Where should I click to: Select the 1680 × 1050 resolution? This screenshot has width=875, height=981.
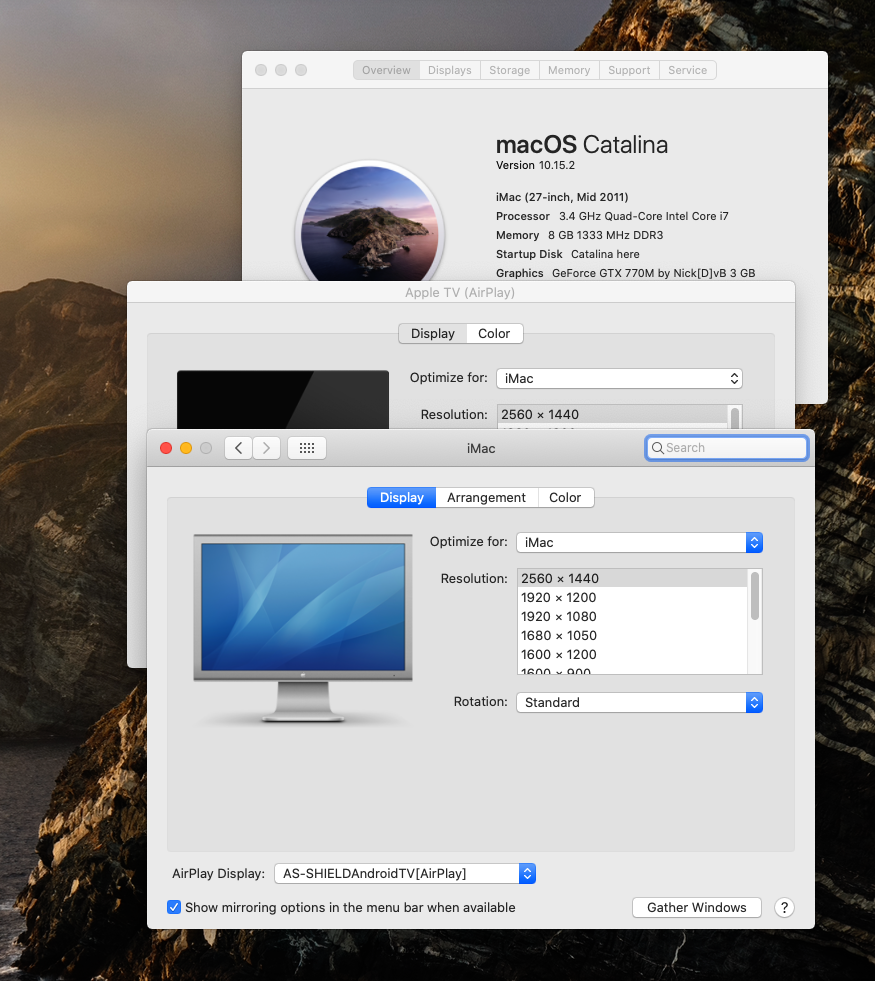click(x=632, y=635)
